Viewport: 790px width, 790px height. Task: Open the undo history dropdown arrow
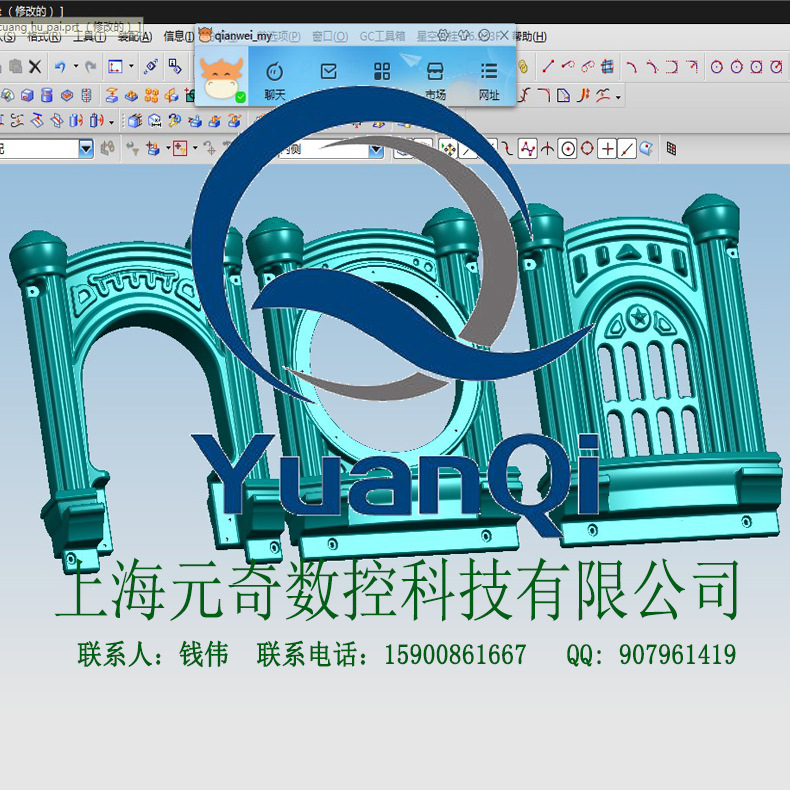click(76, 66)
